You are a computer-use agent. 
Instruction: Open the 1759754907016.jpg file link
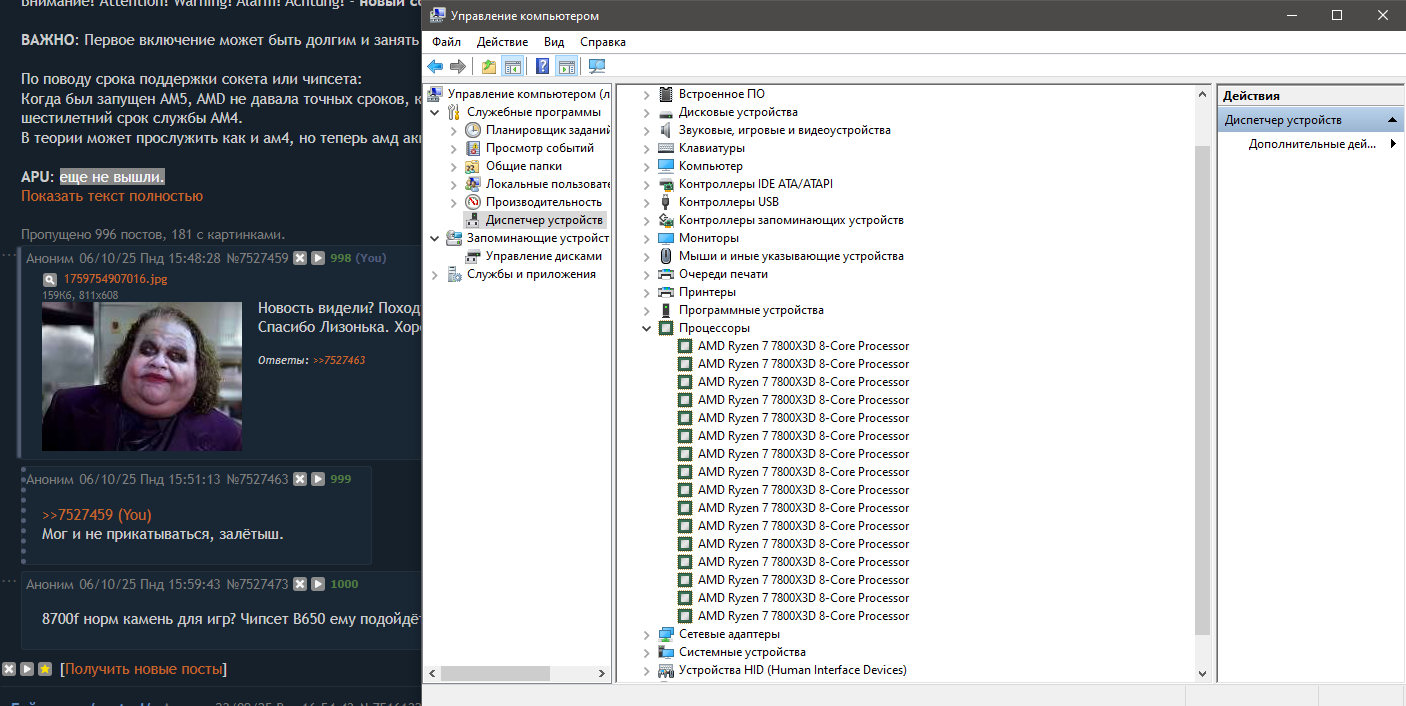(115, 279)
